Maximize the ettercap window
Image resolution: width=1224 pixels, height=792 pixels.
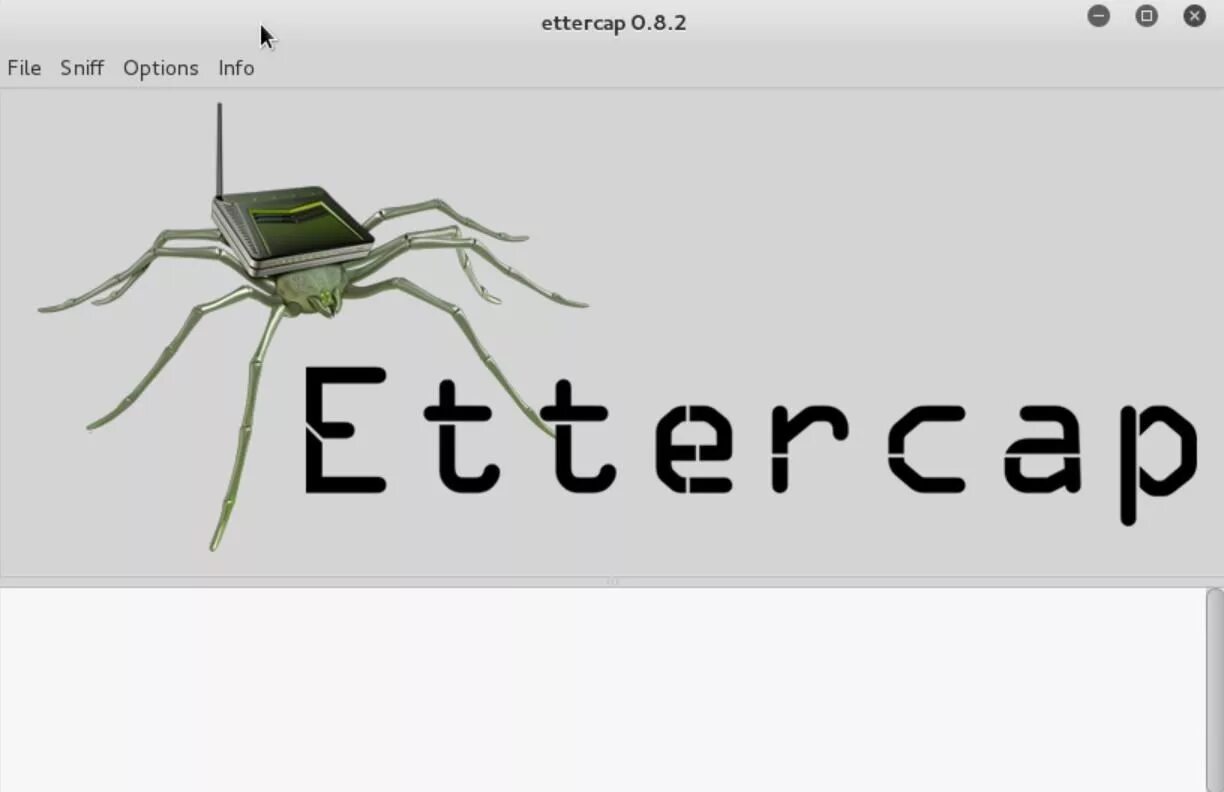pyautogui.click(x=1147, y=16)
